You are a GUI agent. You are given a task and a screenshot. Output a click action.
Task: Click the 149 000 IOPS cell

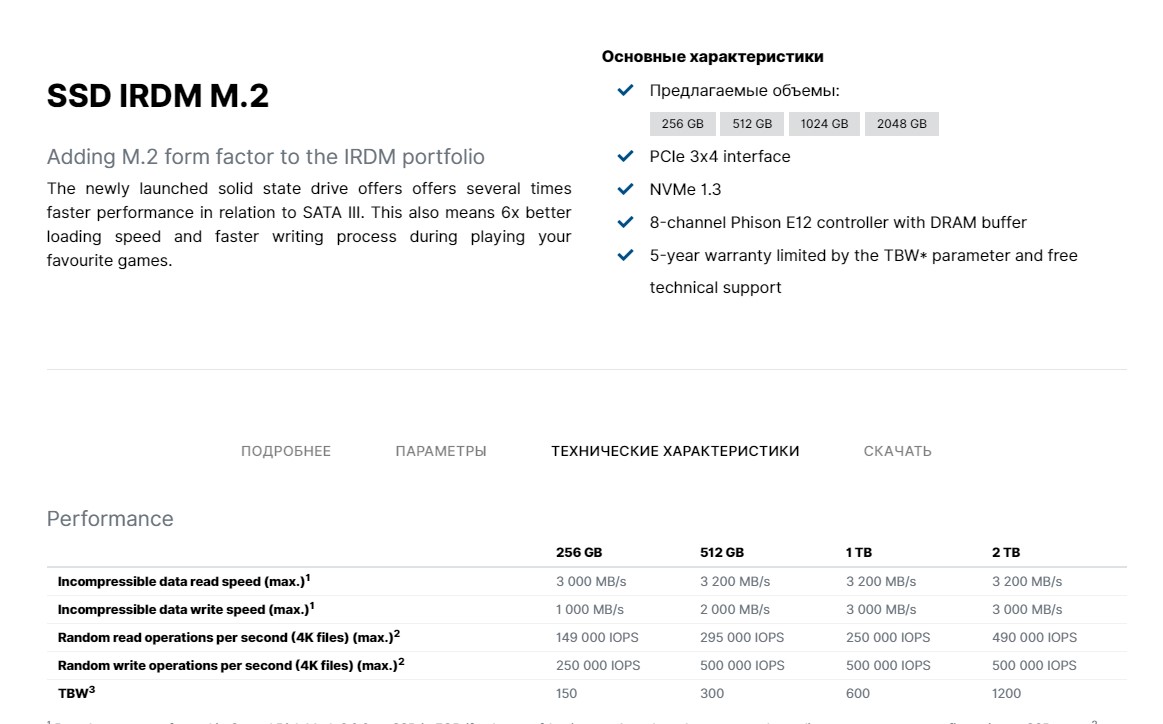tap(597, 637)
